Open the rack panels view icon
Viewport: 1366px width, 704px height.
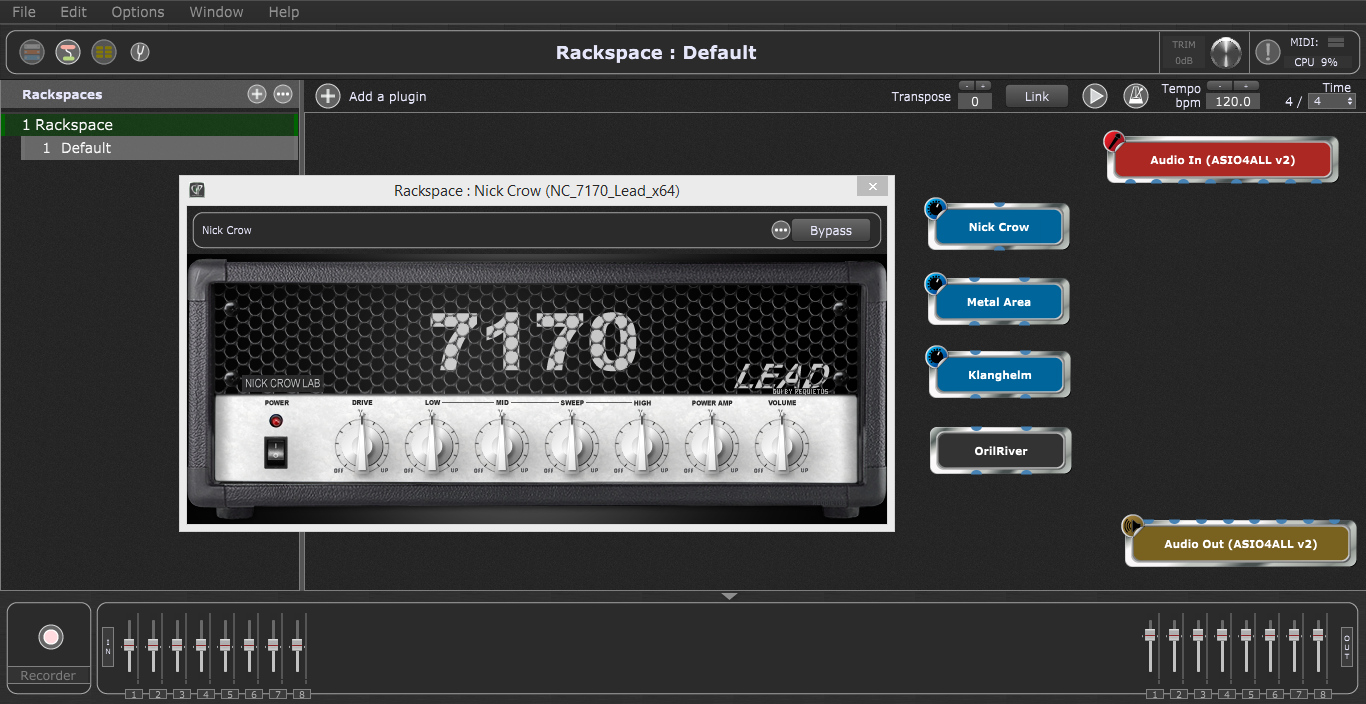[x=32, y=52]
